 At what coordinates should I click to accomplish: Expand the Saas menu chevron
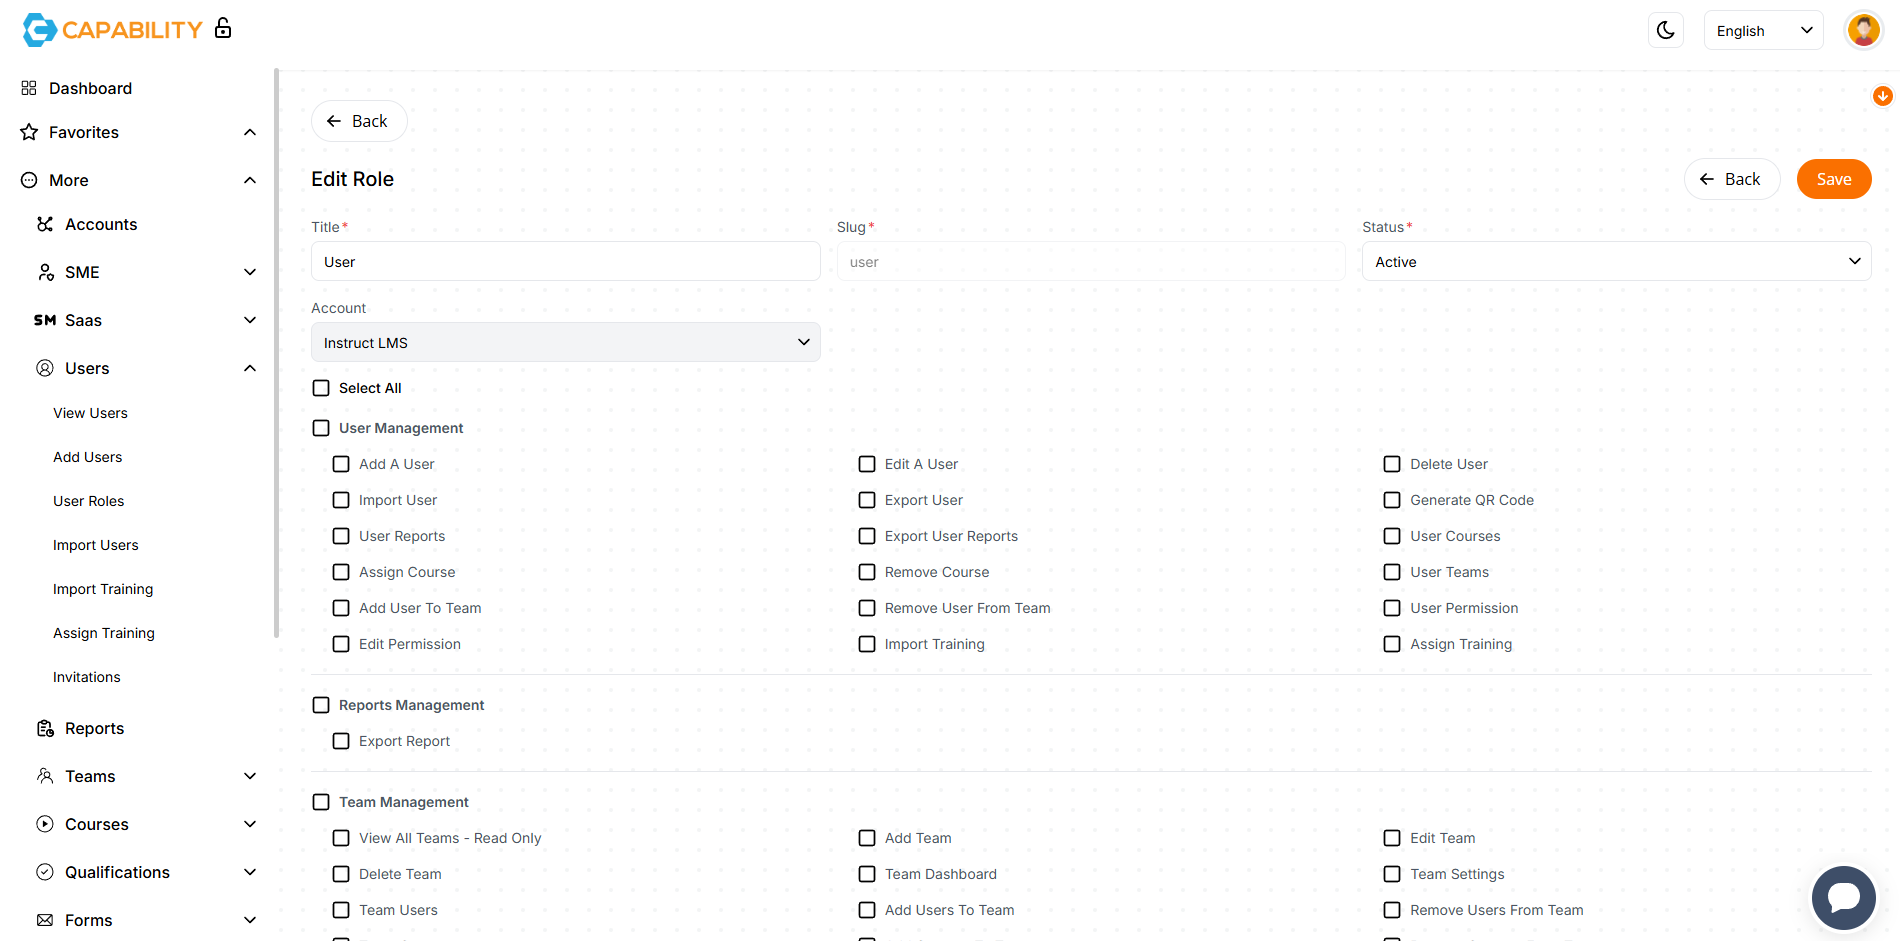coord(250,320)
